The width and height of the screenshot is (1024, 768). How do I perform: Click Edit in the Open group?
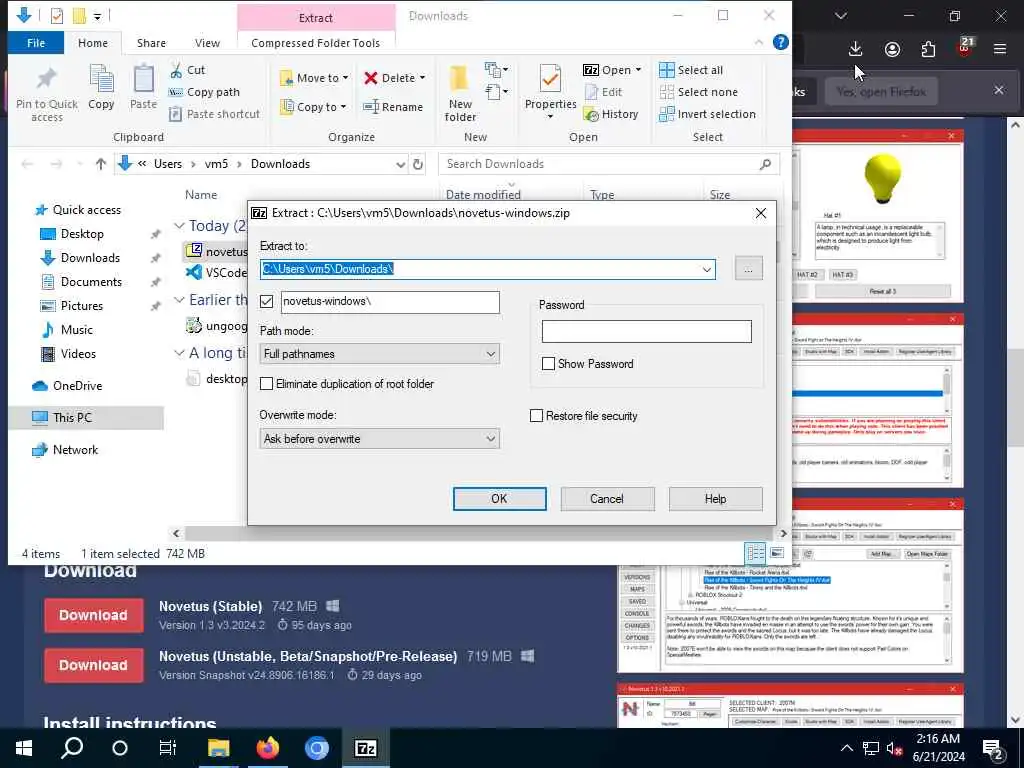[603, 92]
